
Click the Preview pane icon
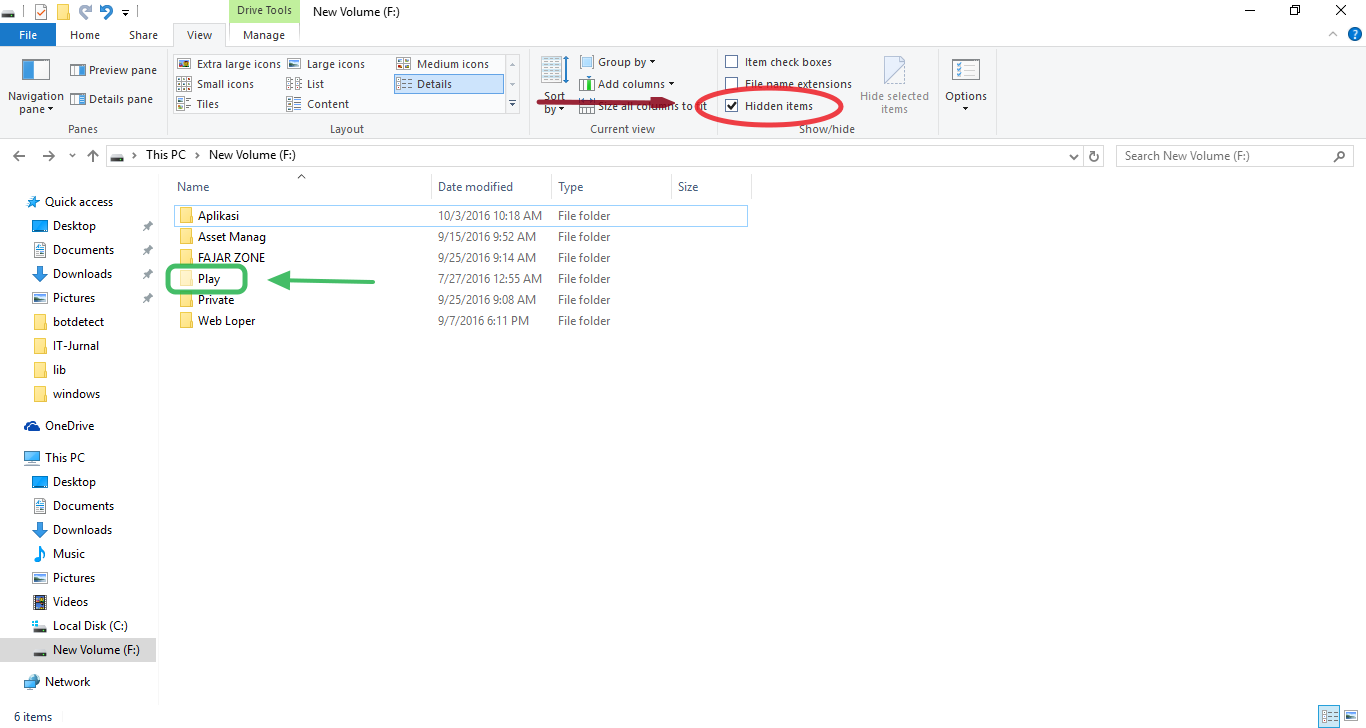point(77,70)
